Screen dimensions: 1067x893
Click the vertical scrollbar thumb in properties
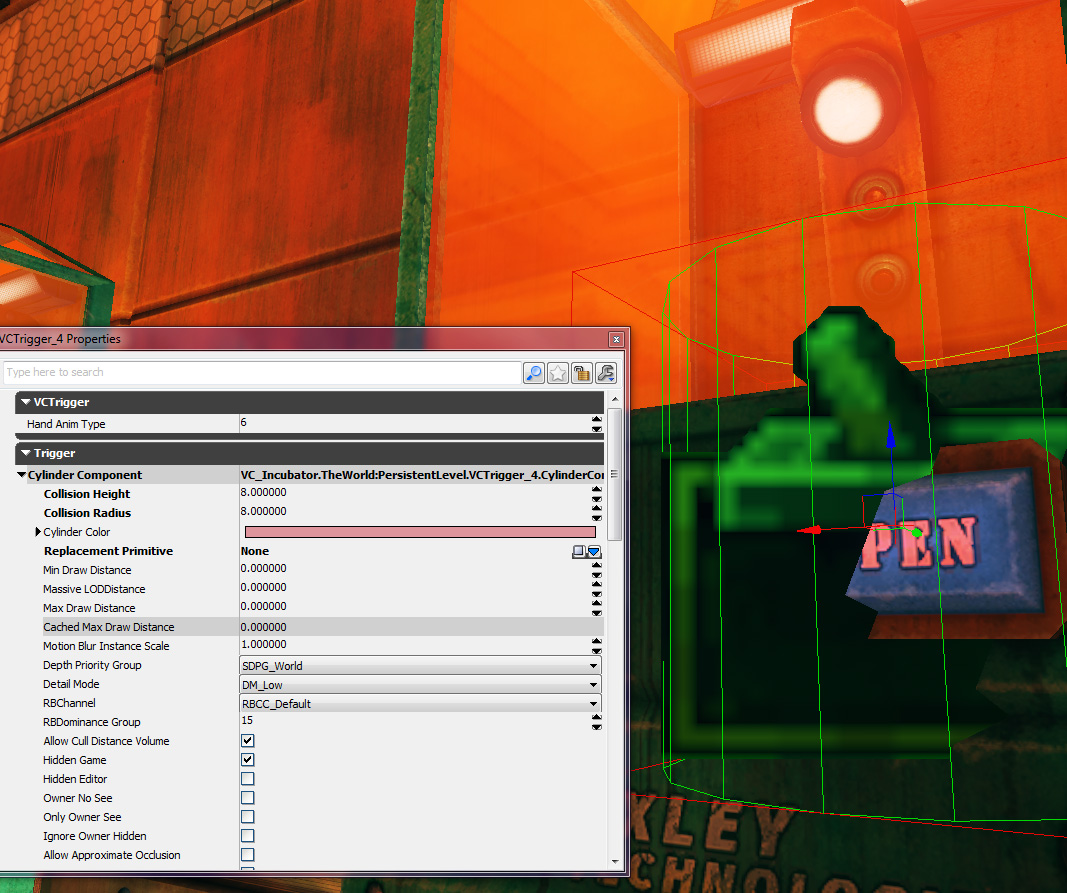tap(614, 474)
